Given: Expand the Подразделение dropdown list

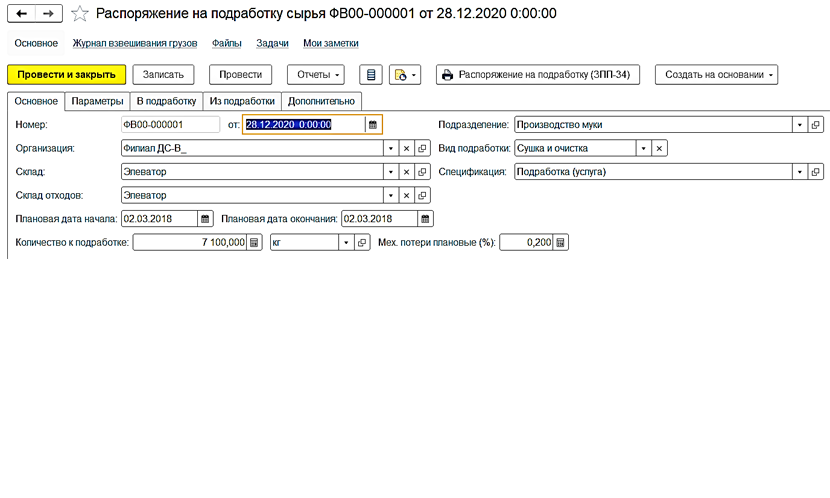Looking at the screenshot, I should [x=800, y=125].
